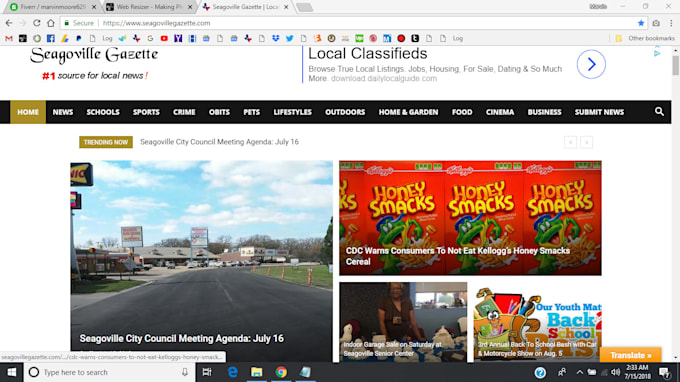Open the SUBMIT NEWS page
680x382 pixels.
pos(599,112)
